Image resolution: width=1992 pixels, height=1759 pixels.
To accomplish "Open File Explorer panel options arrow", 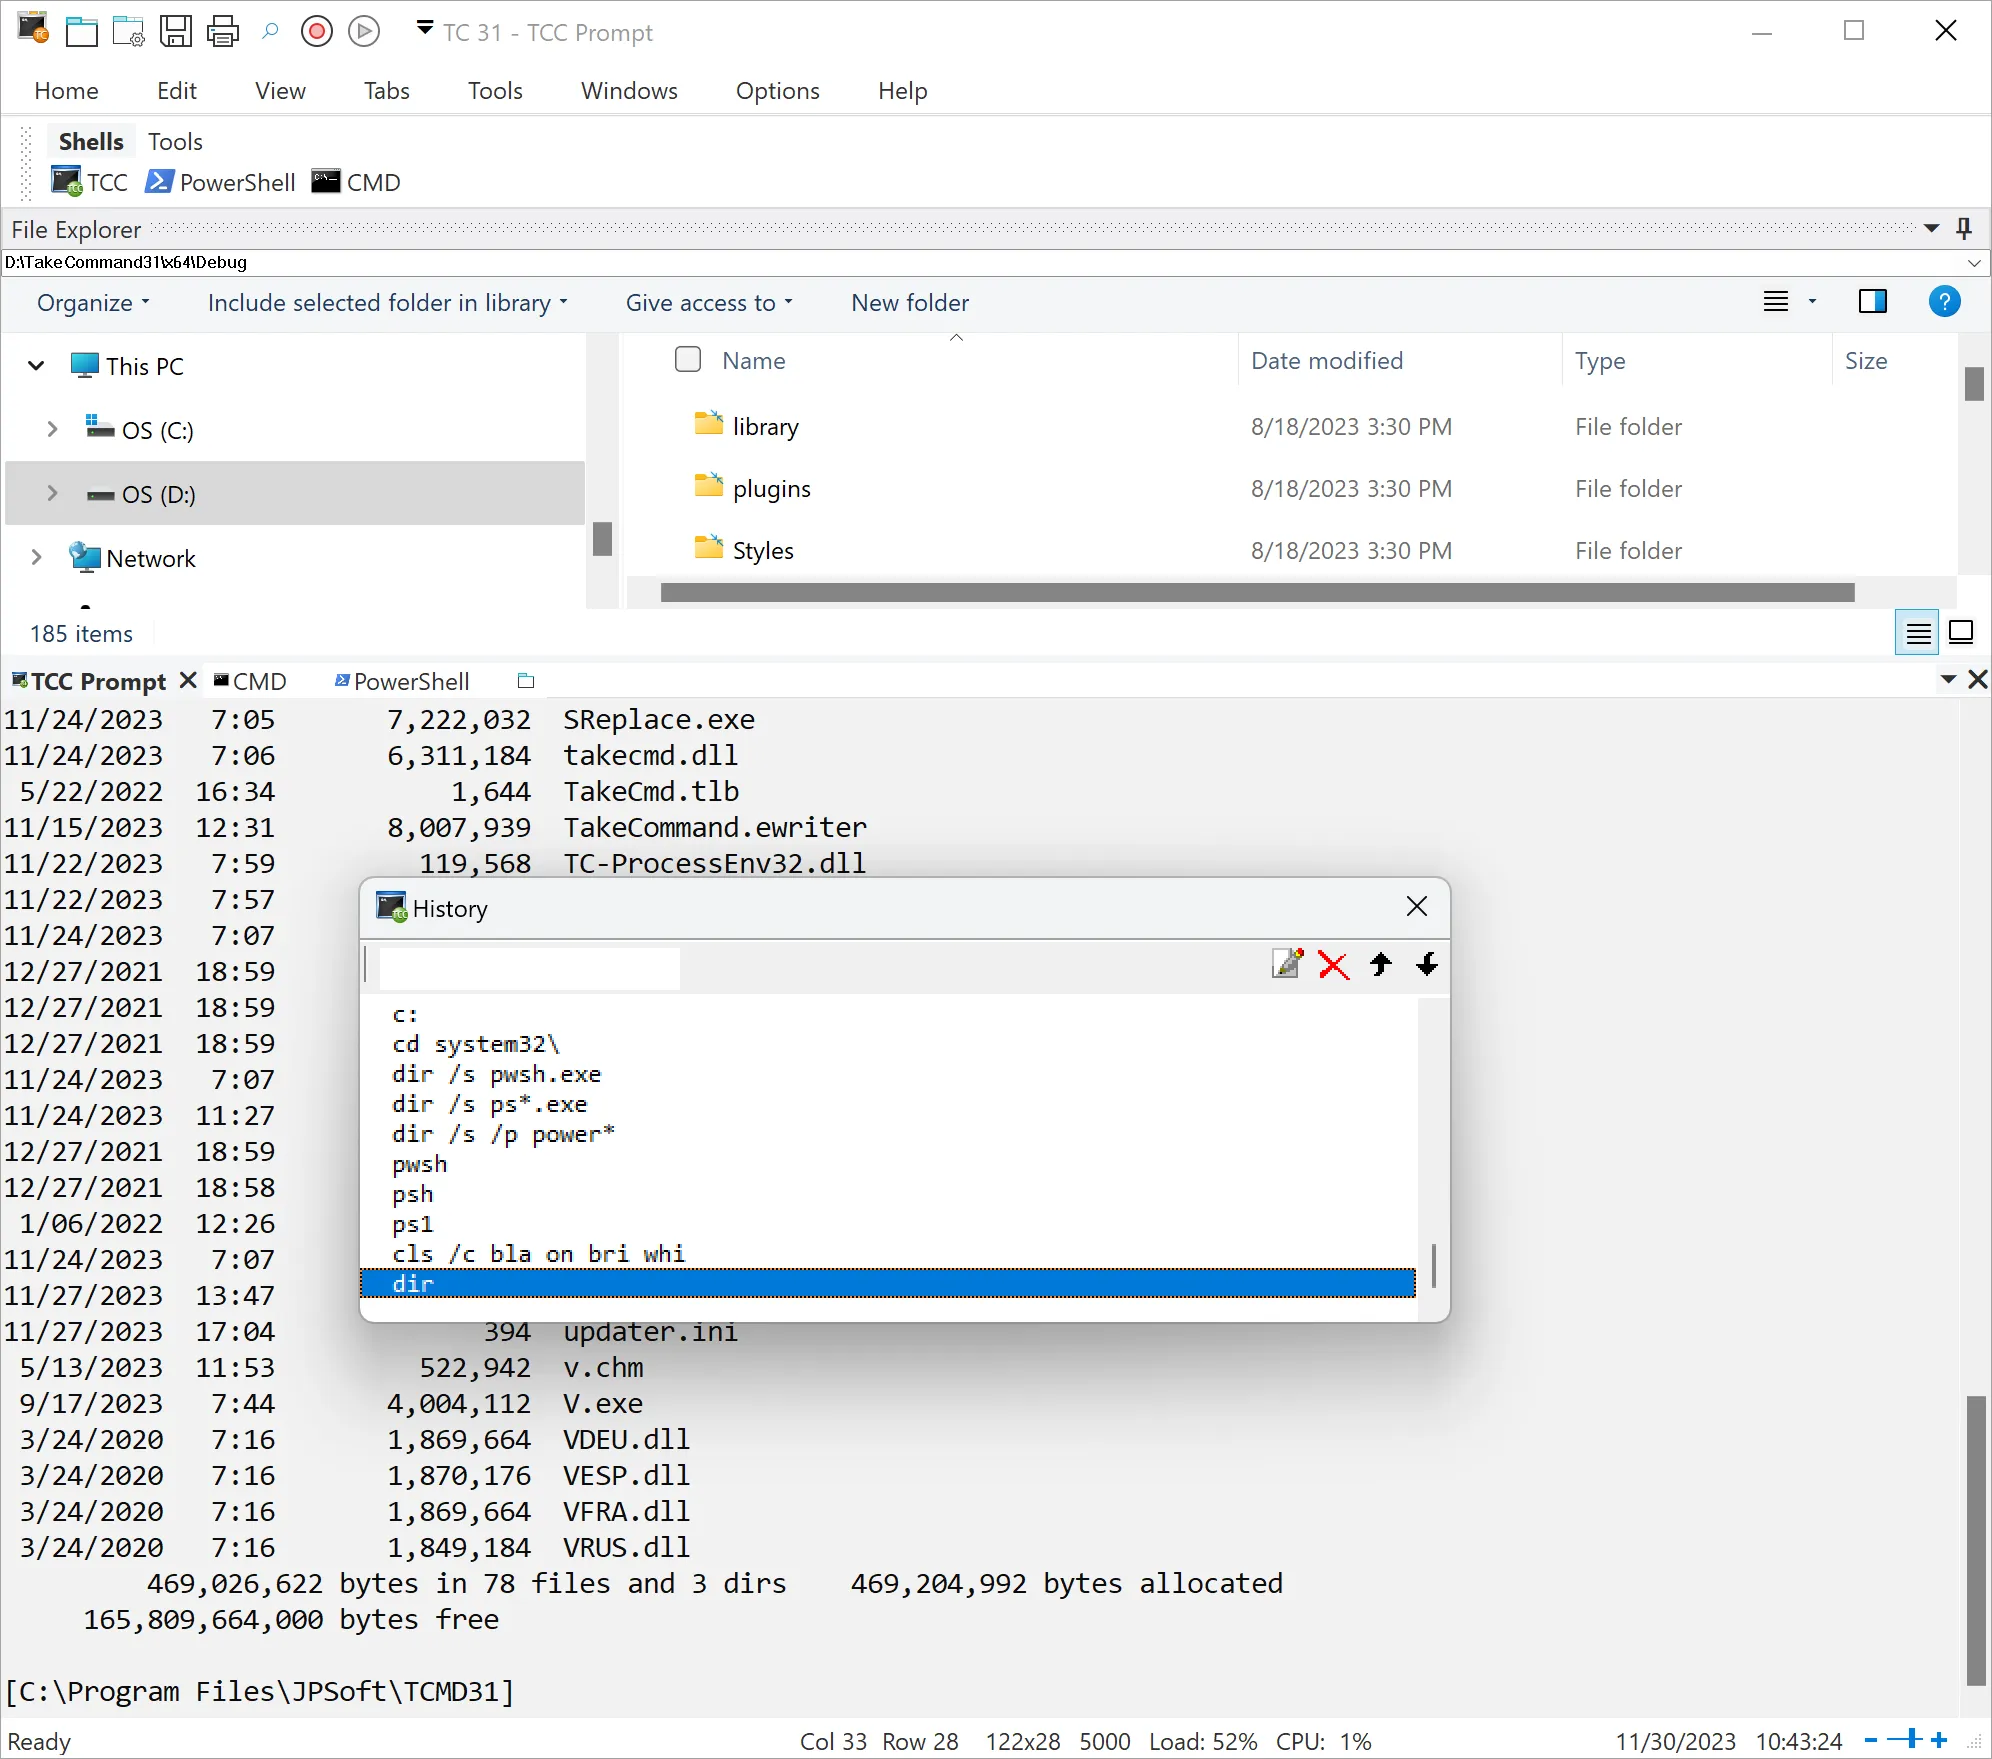I will (x=1932, y=229).
